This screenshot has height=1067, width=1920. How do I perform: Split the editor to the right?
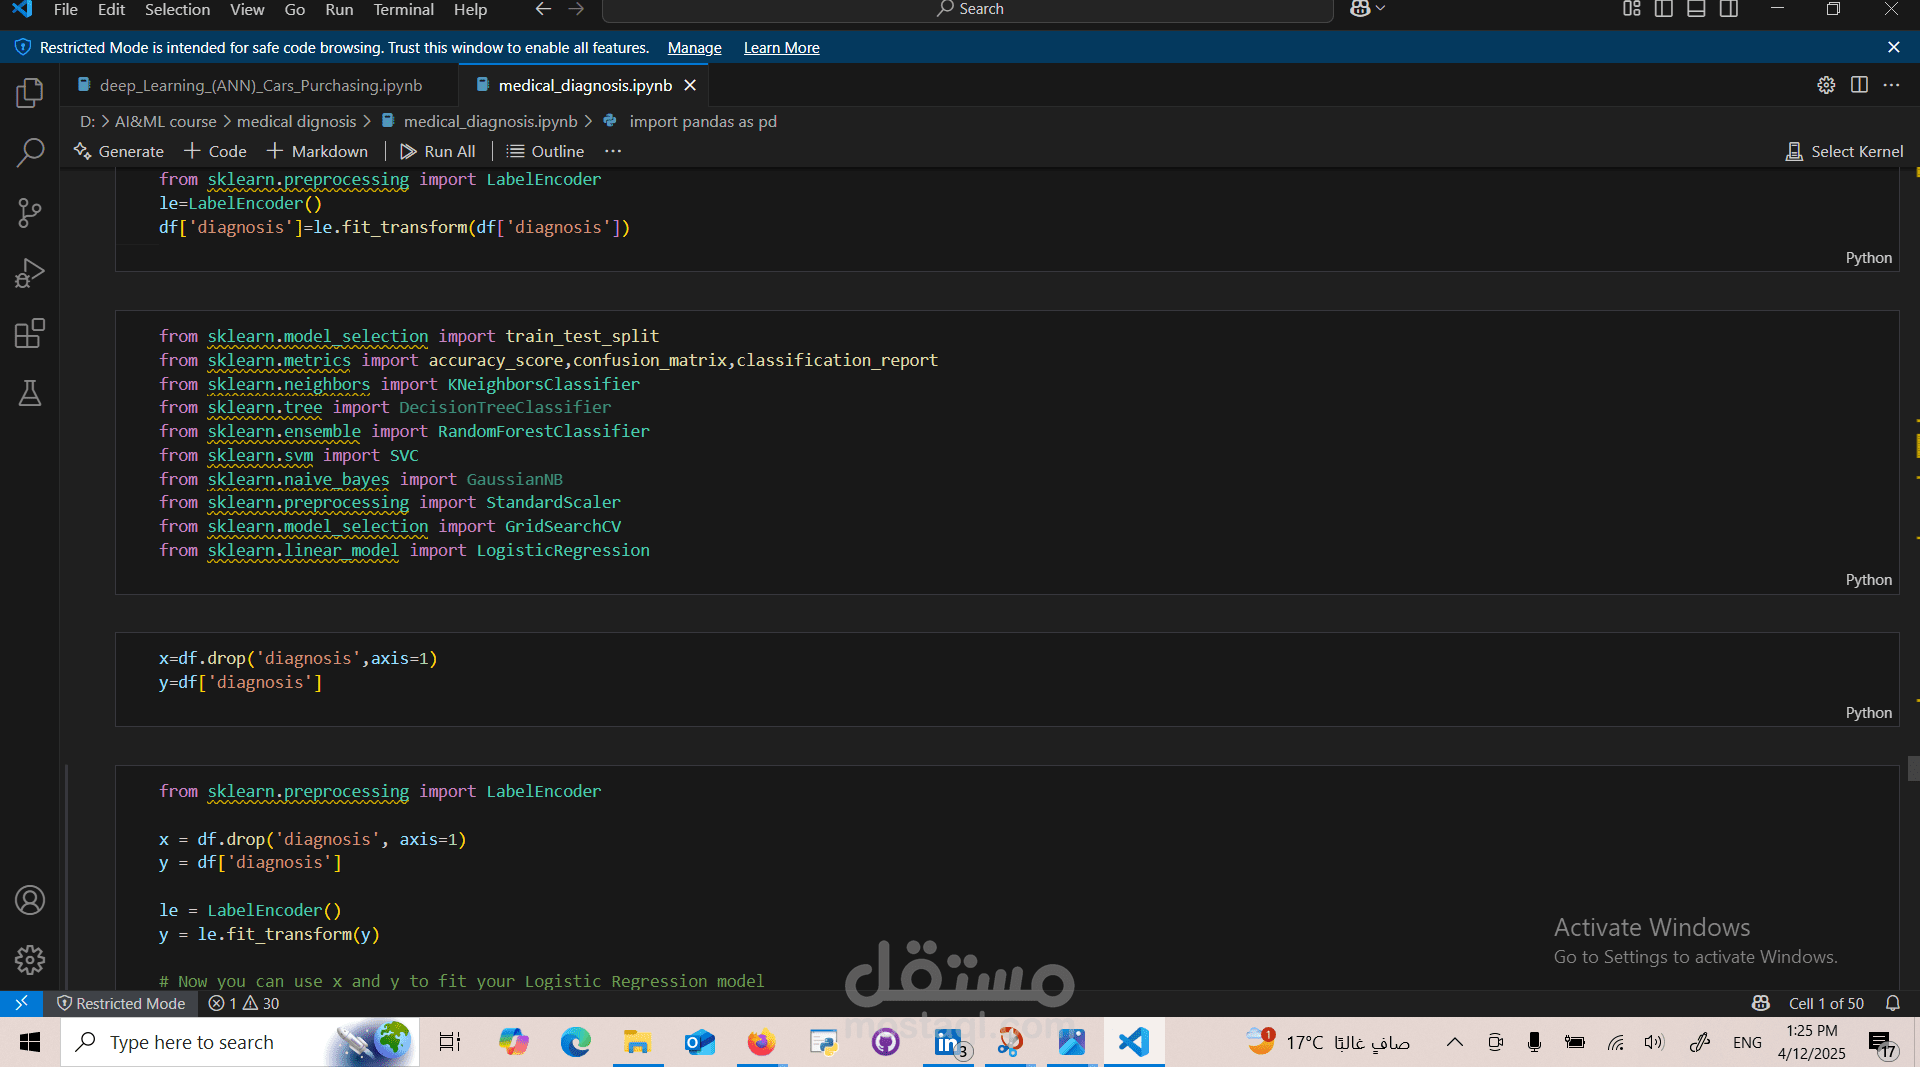click(x=1859, y=85)
